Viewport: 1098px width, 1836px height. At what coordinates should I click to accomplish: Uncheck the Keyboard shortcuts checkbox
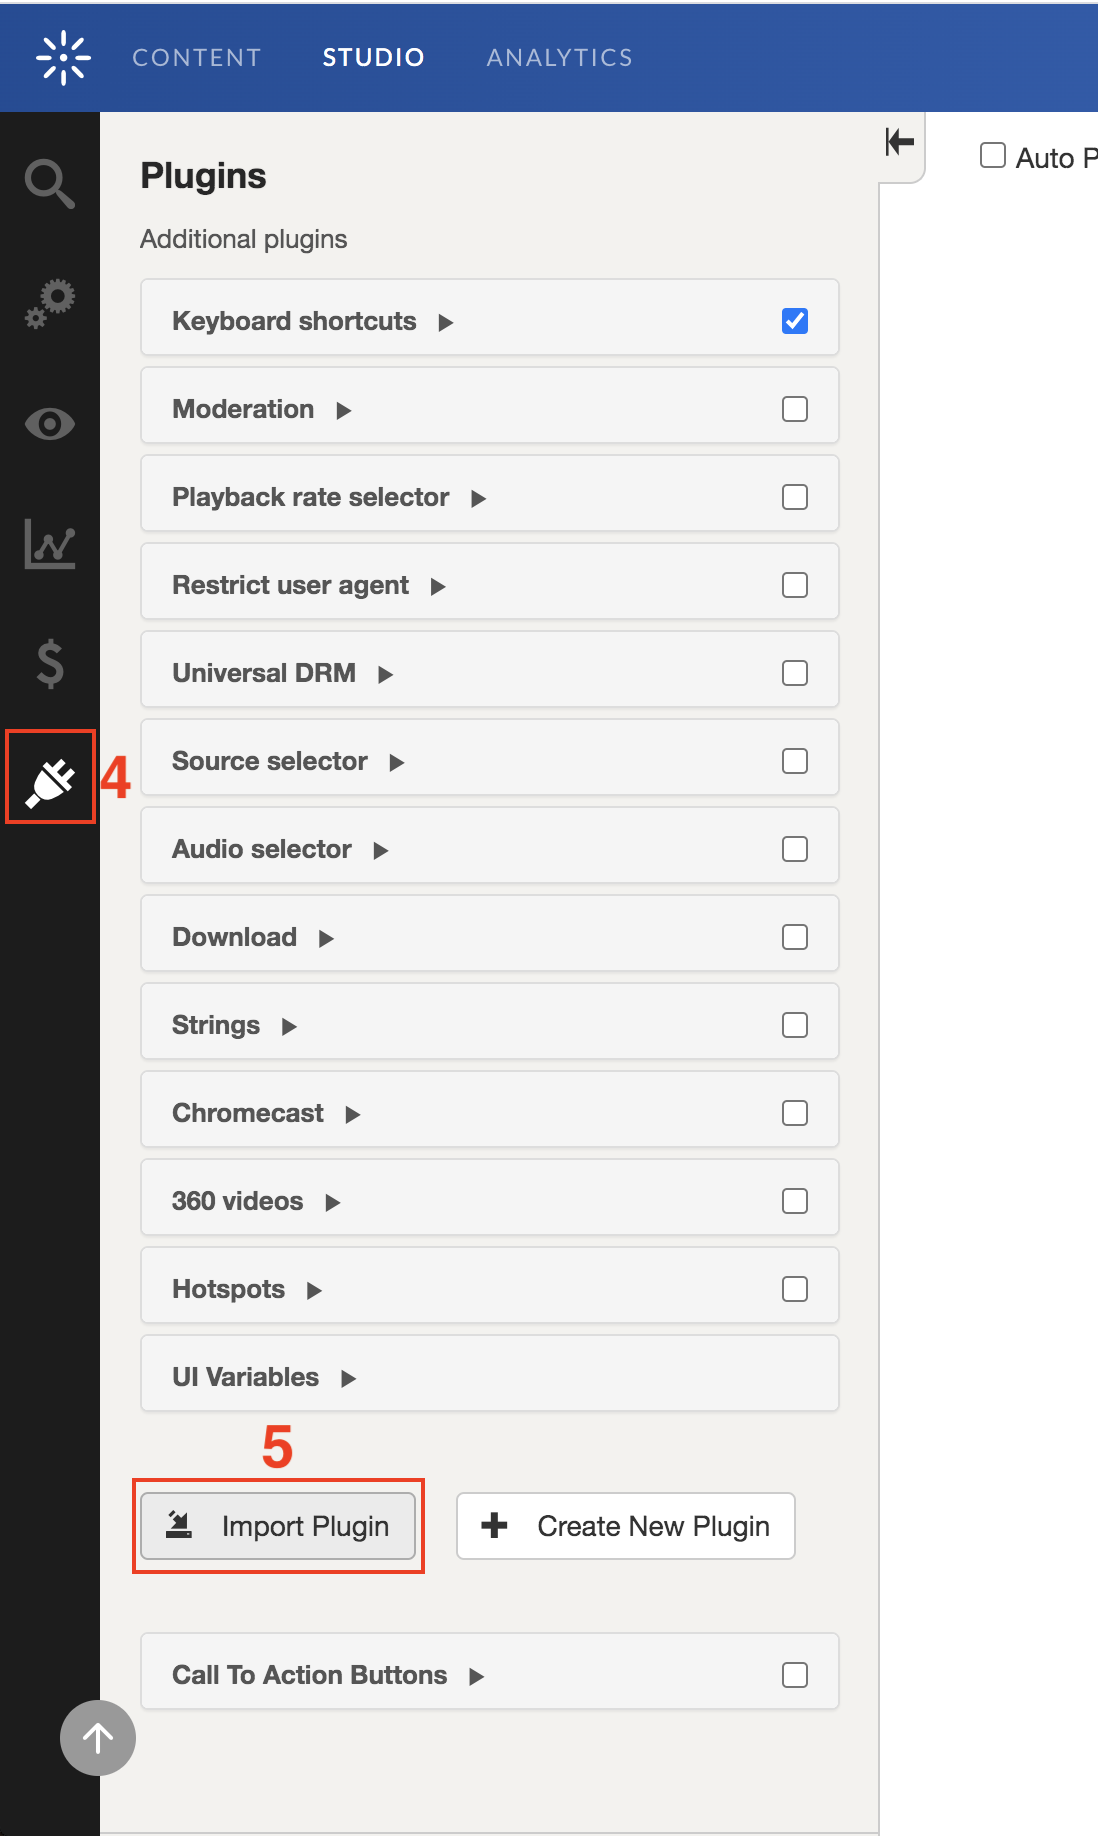[795, 321]
